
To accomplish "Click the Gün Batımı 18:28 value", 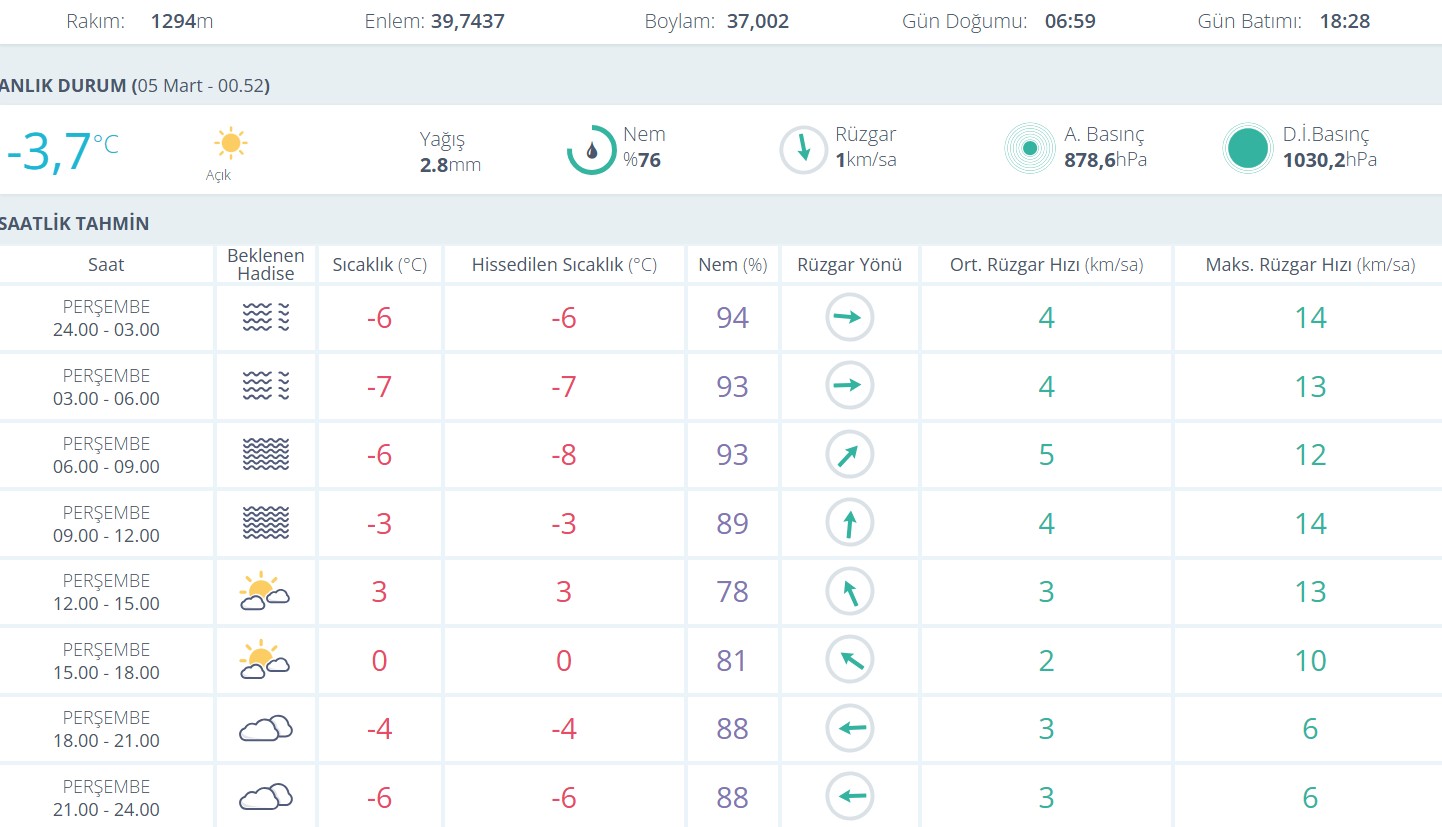I will click(1346, 21).
